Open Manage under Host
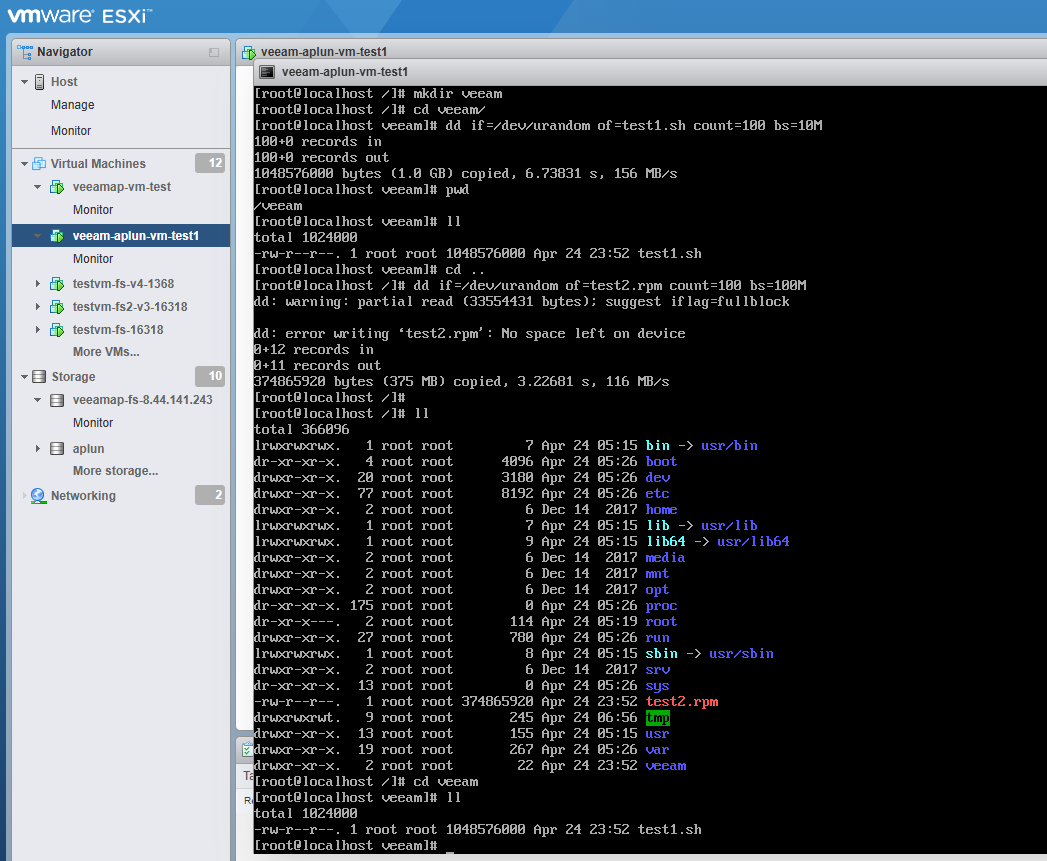 click(73, 105)
